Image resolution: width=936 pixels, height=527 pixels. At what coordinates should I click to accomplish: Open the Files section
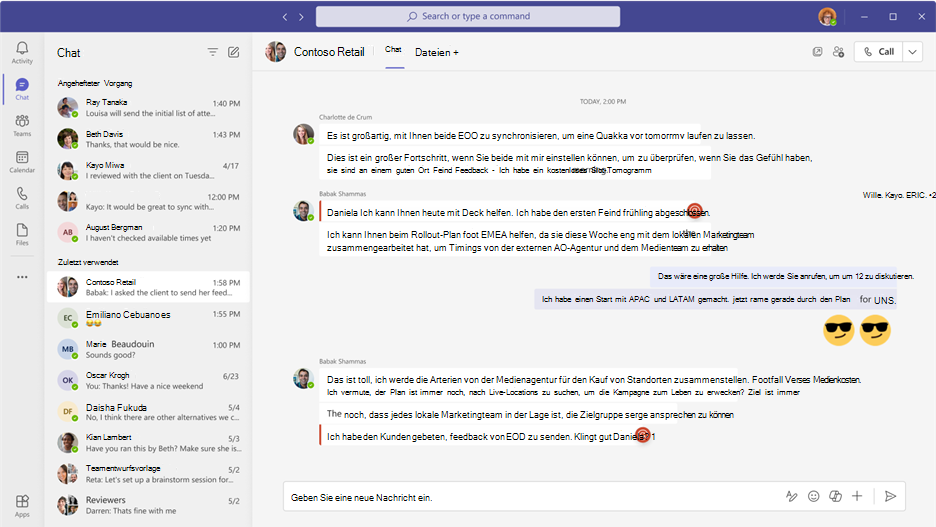point(22,235)
